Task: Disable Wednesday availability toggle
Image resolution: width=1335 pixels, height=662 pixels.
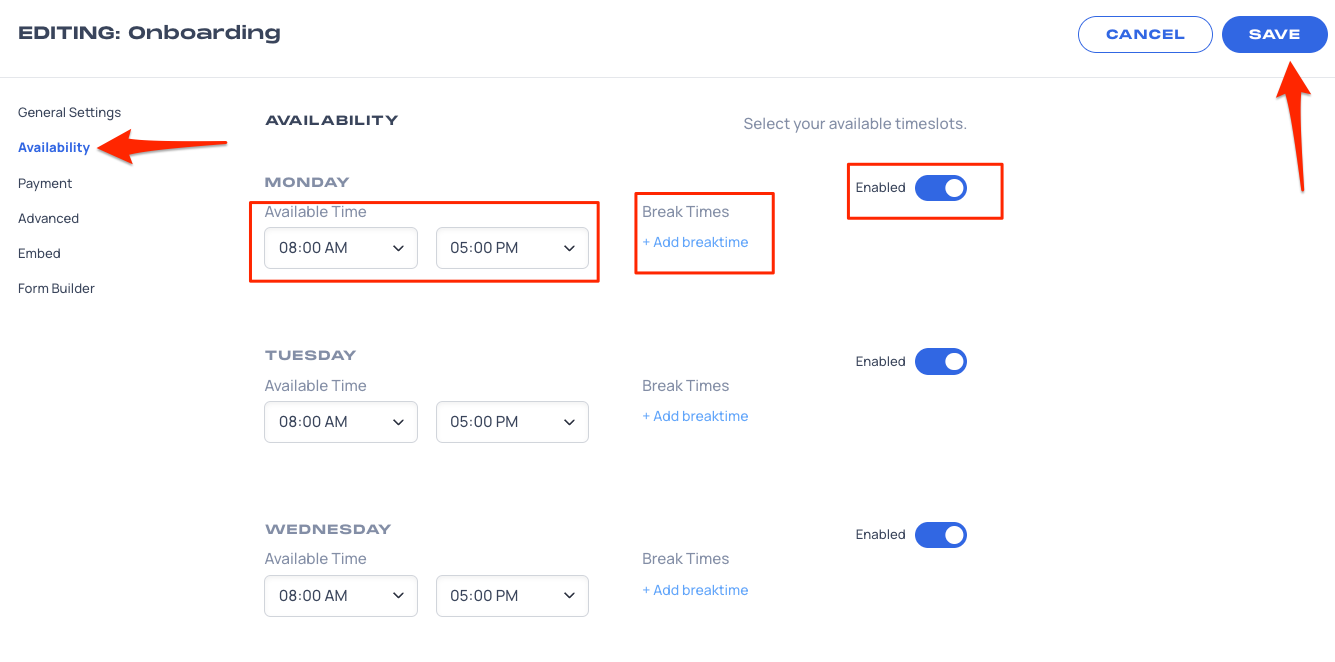Action: 941,535
